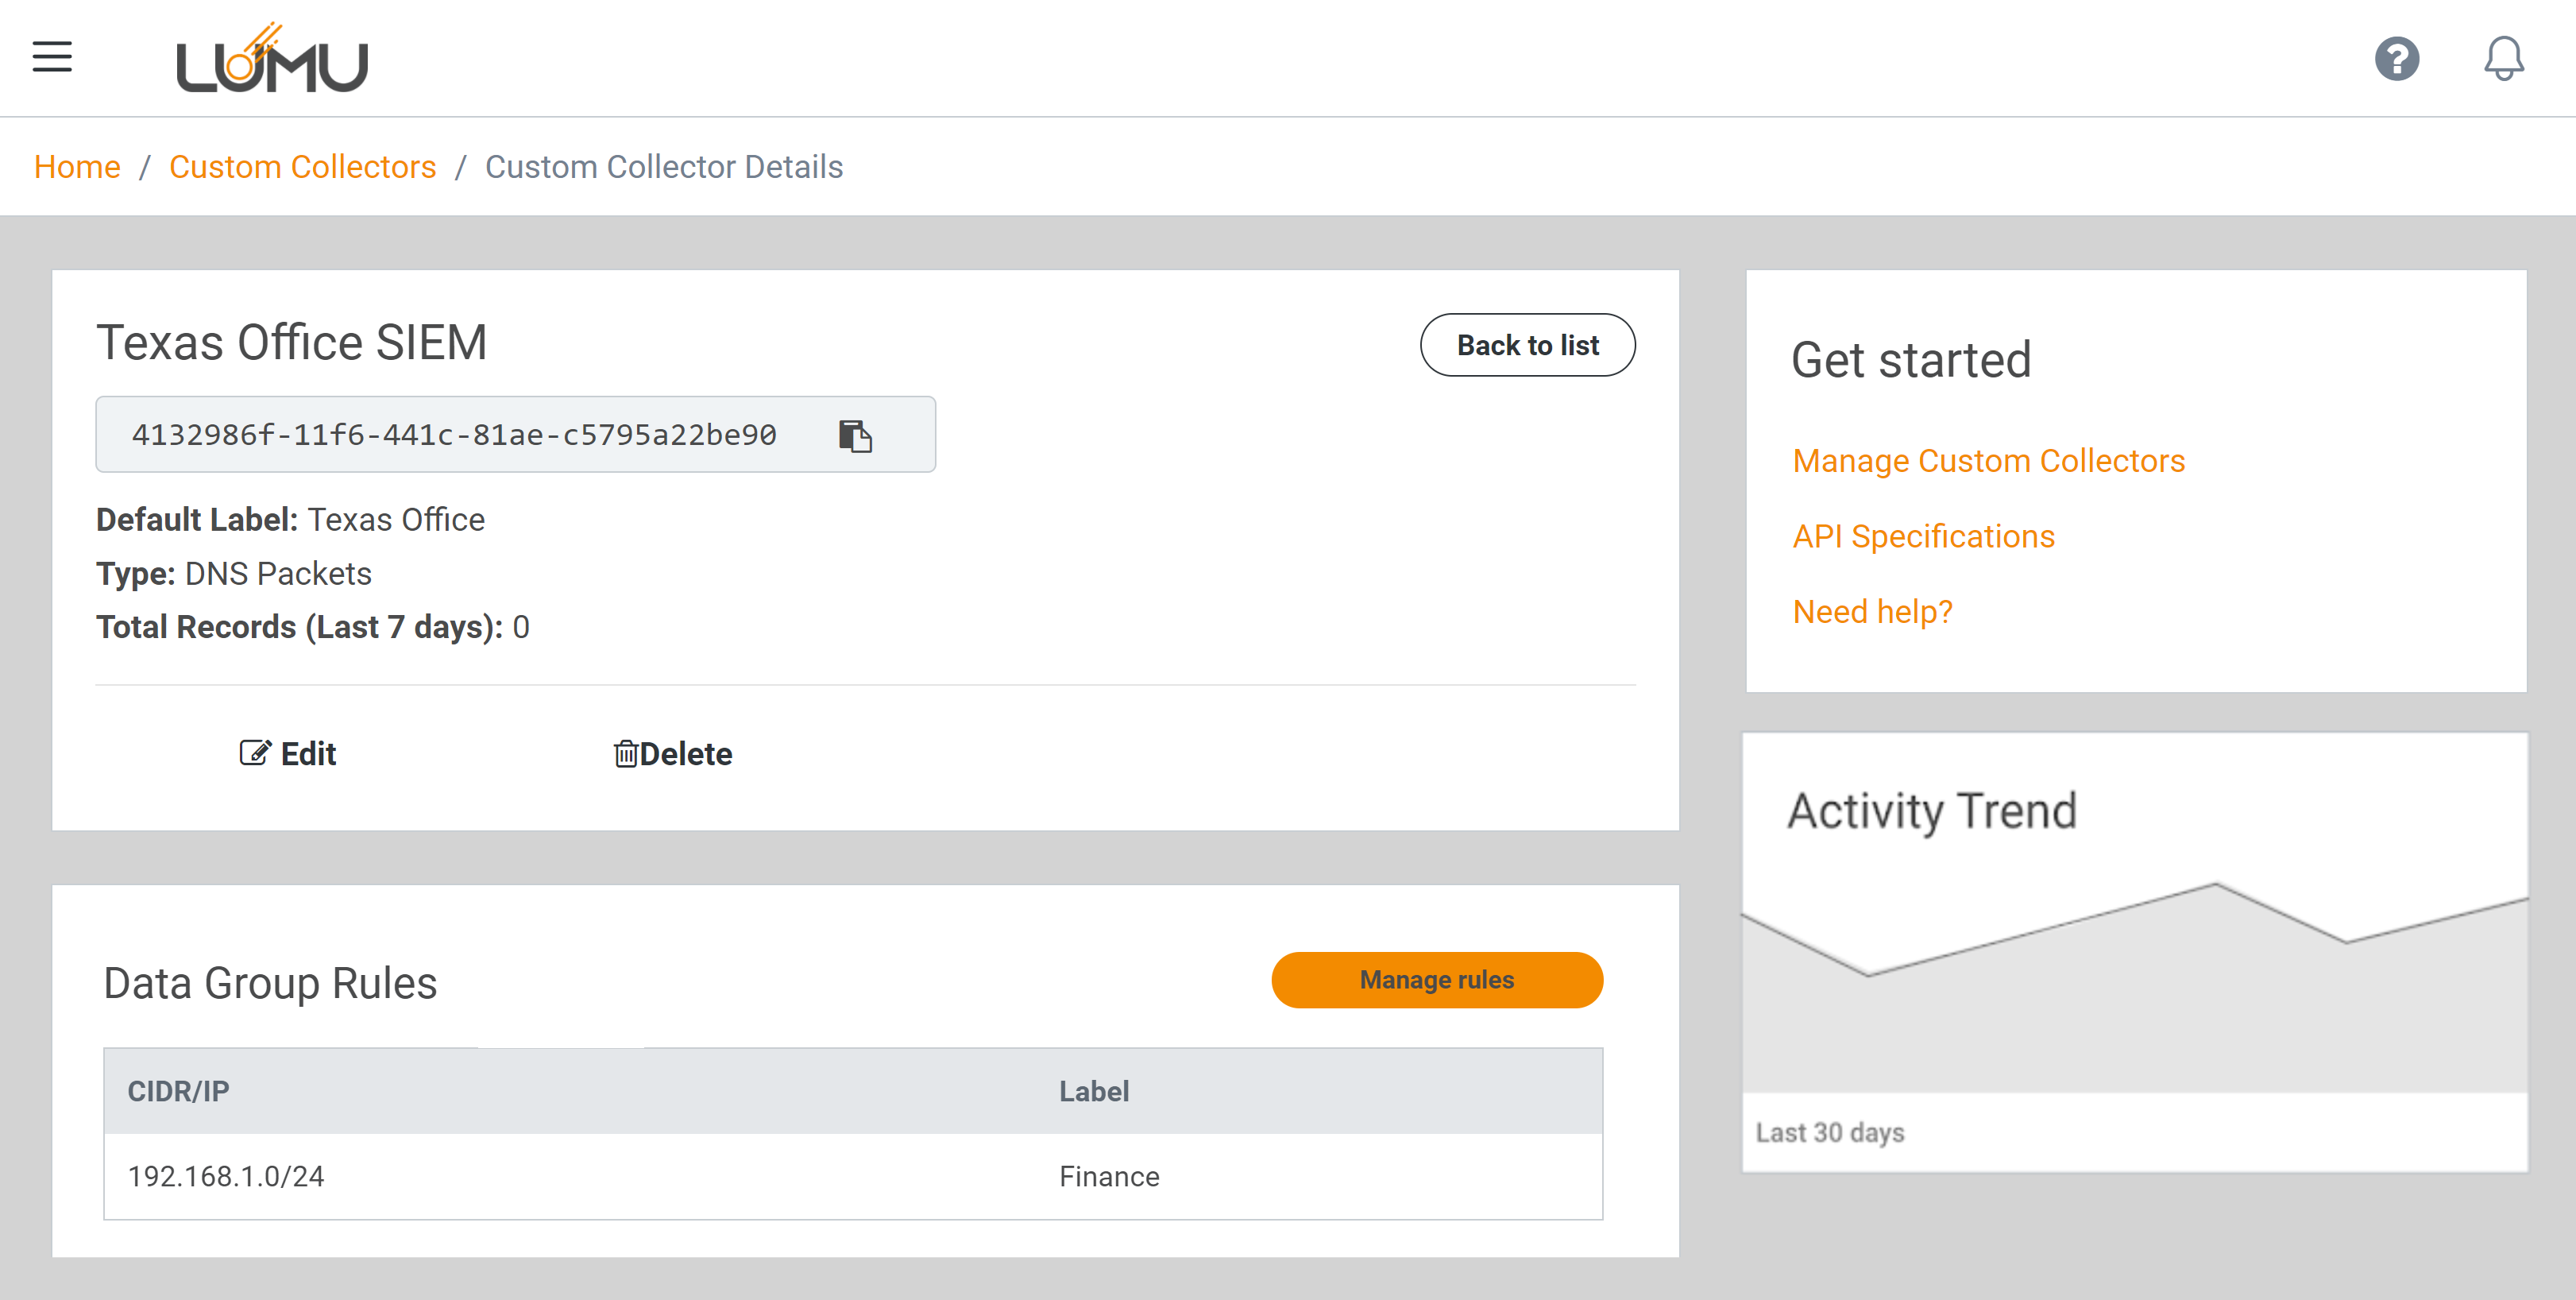Open the hamburger navigation menu

point(52,57)
